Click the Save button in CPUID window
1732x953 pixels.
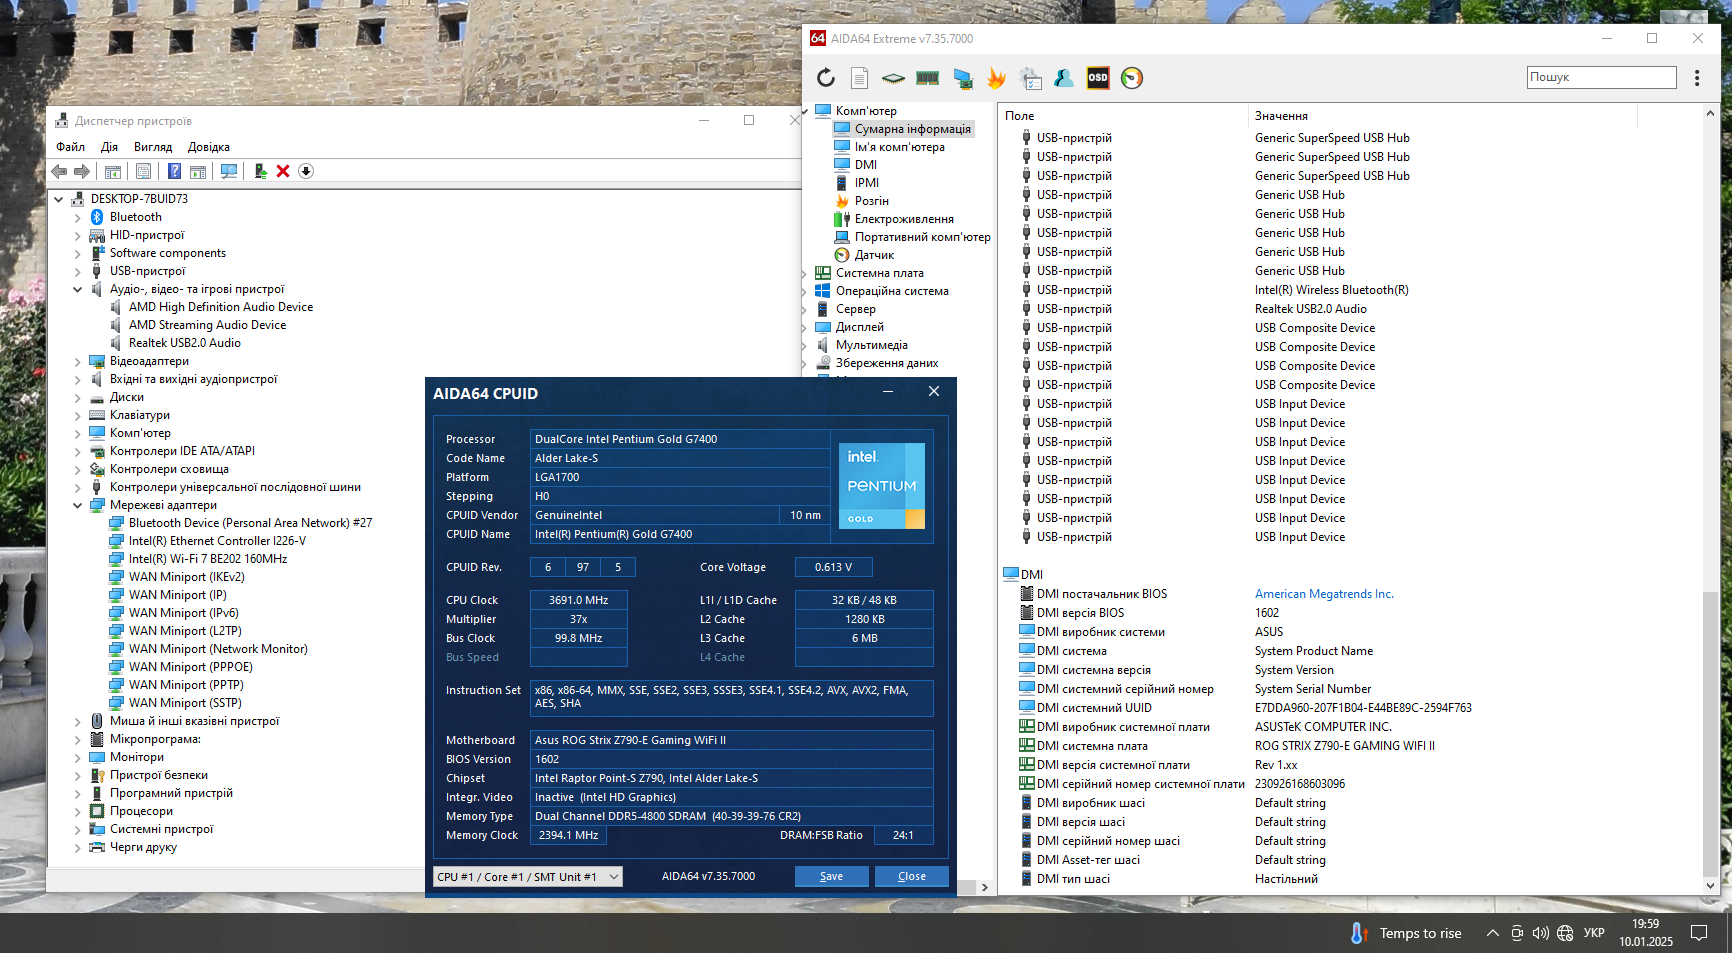coord(831,876)
